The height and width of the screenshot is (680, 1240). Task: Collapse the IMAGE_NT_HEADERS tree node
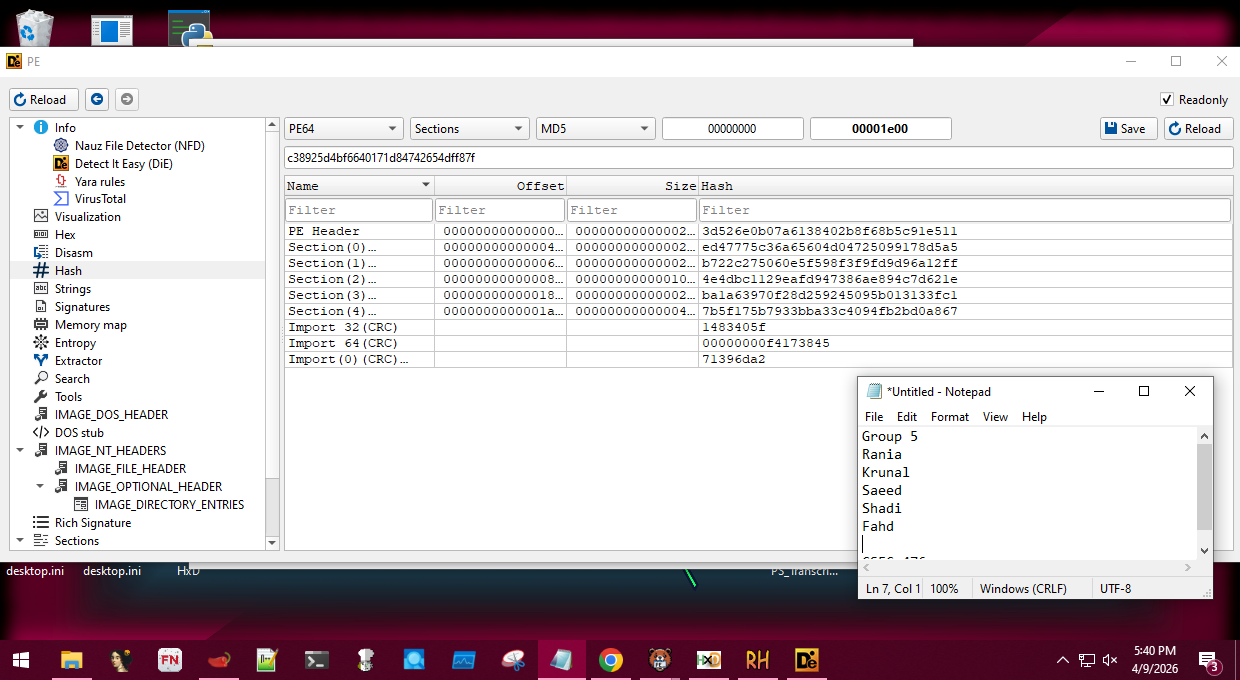point(20,451)
